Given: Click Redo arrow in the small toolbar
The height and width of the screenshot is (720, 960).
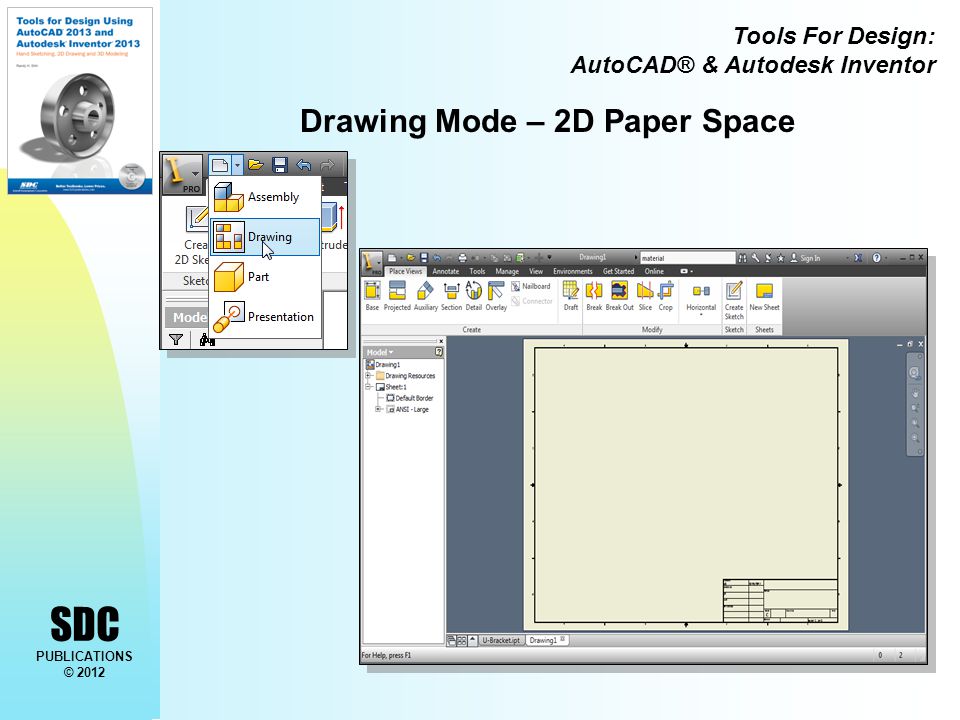Looking at the screenshot, I should (x=328, y=165).
